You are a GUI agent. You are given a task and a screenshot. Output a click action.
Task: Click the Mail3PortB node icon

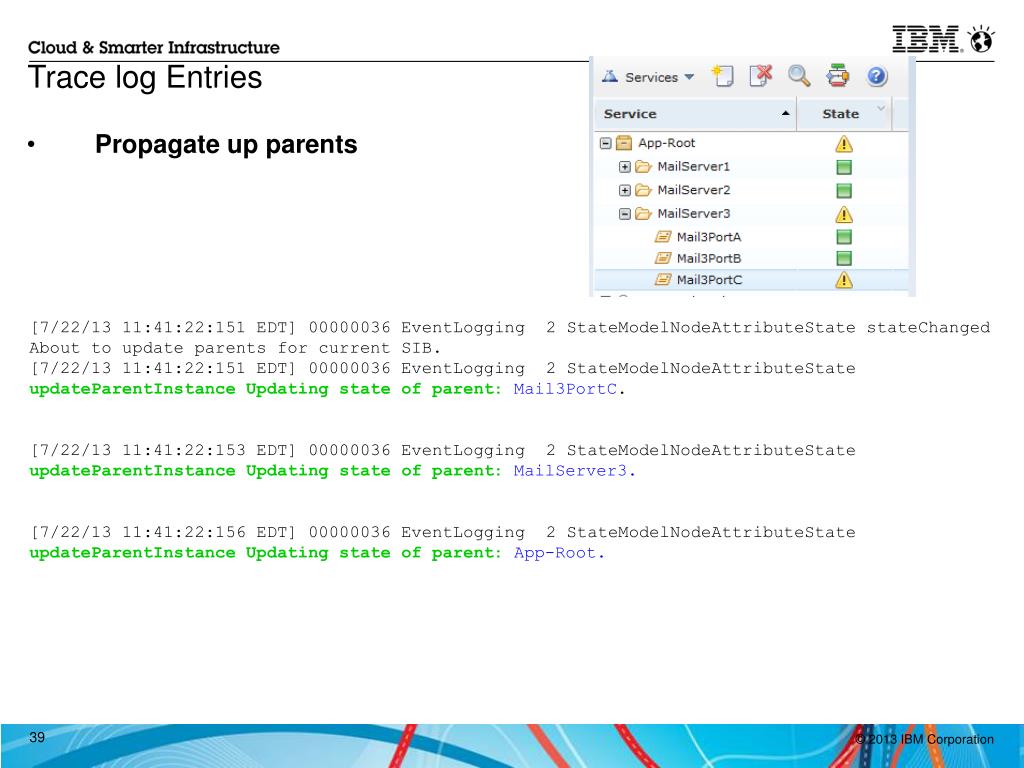[x=663, y=258]
